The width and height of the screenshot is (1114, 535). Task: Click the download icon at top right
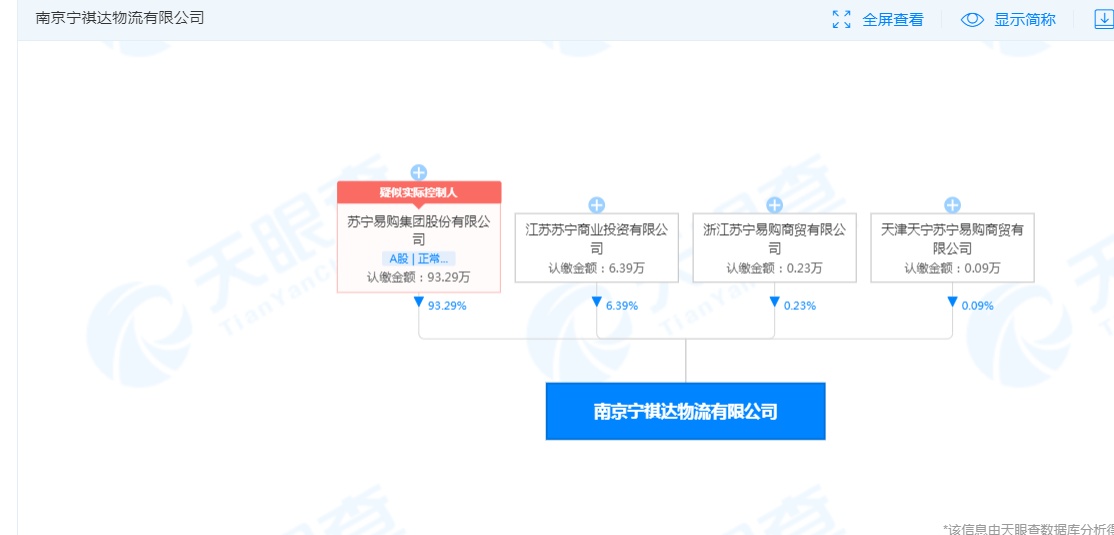pos(1104,20)
